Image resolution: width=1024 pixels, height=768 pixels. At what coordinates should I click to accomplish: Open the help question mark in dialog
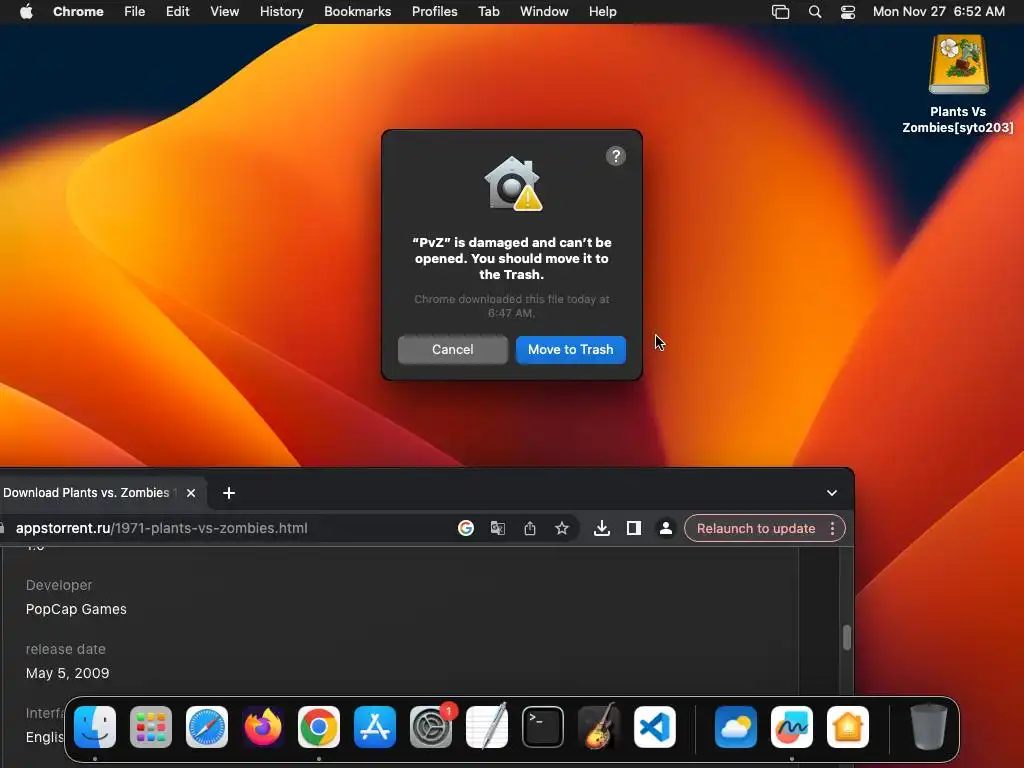tap(615, 156)
